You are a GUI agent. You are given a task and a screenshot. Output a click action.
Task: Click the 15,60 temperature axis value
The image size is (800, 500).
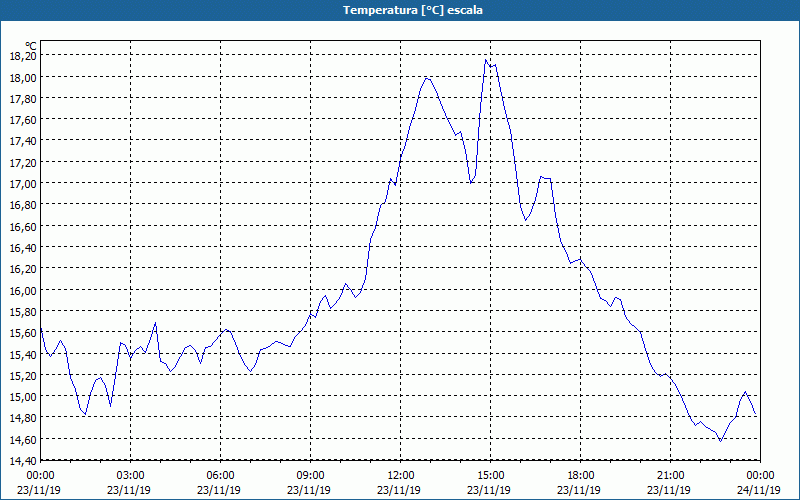23,333
